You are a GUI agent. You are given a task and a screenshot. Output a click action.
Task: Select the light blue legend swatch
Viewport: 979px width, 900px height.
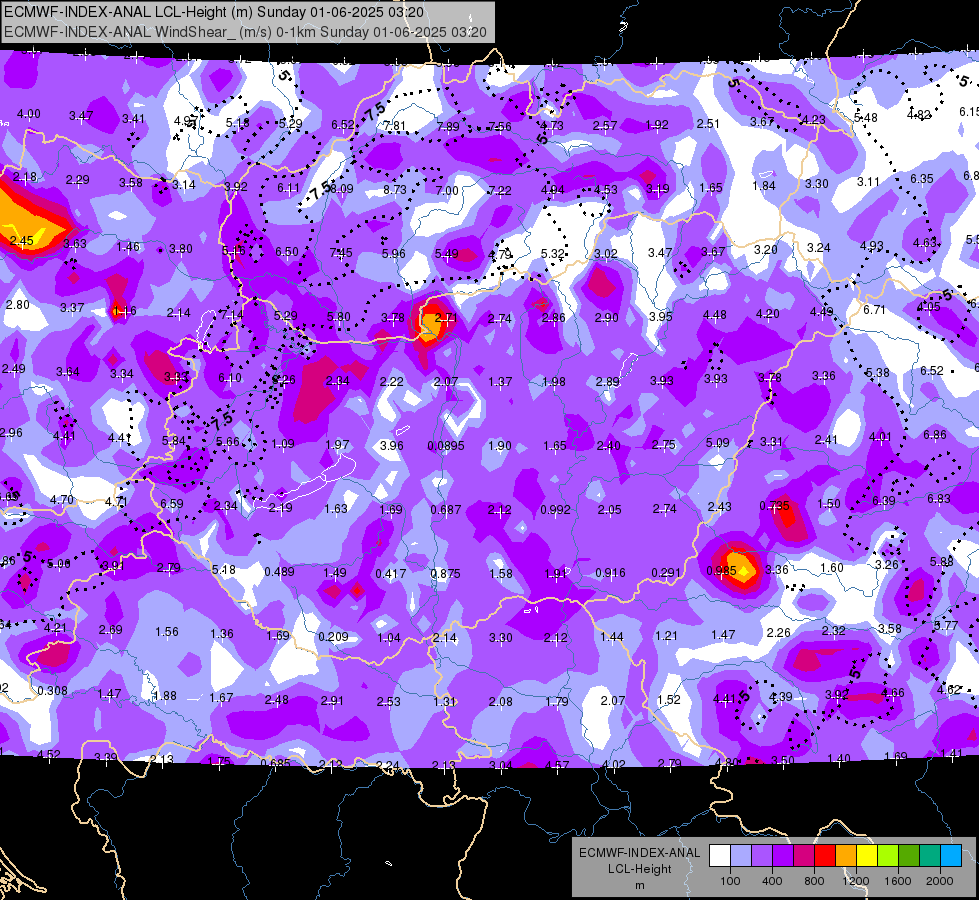pyautogui.click(x=741, y=856)
